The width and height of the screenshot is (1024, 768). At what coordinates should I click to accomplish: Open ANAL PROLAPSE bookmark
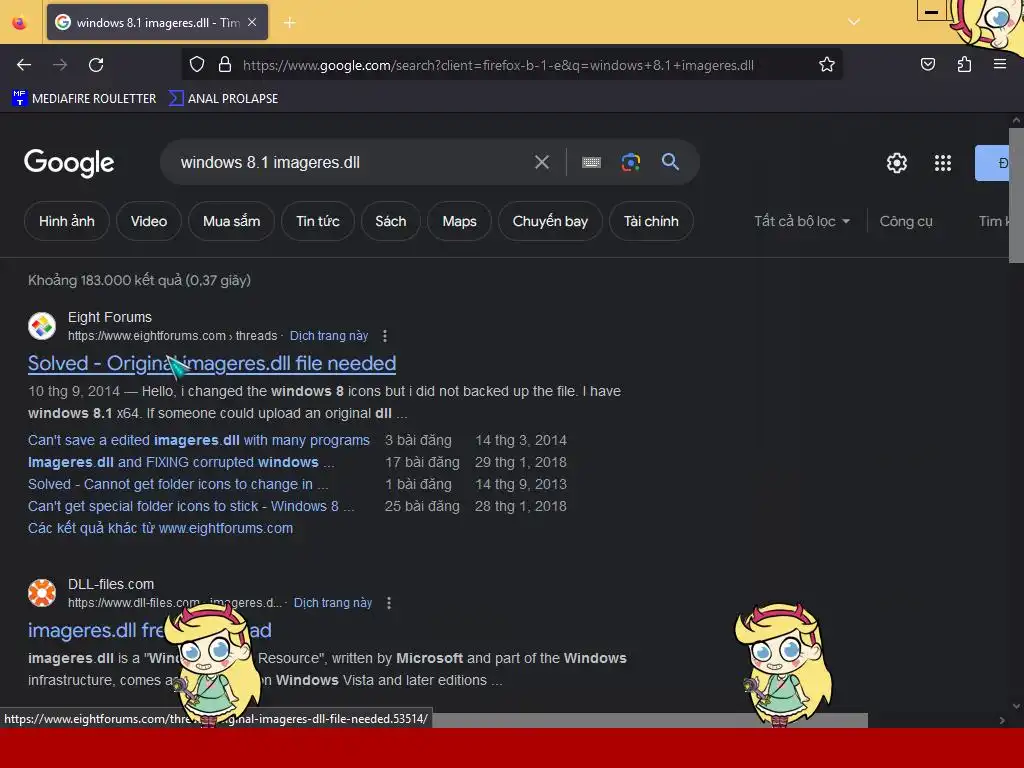[x=223, y=99]
